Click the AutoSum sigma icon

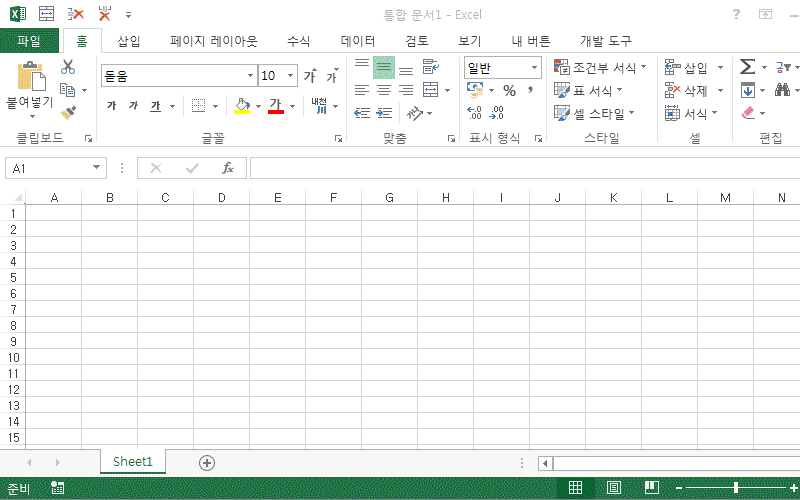pos(747,67)
